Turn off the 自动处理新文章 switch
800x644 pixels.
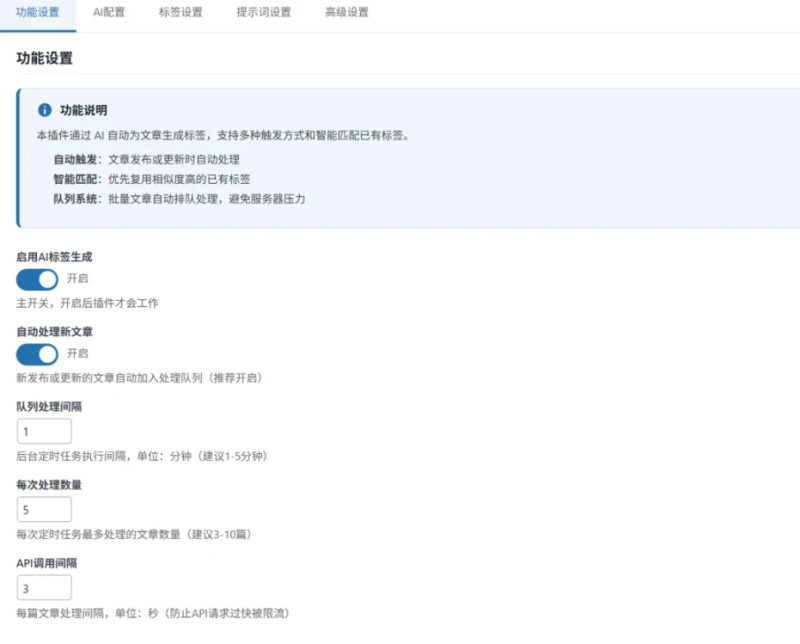click(x=36, y=354)
